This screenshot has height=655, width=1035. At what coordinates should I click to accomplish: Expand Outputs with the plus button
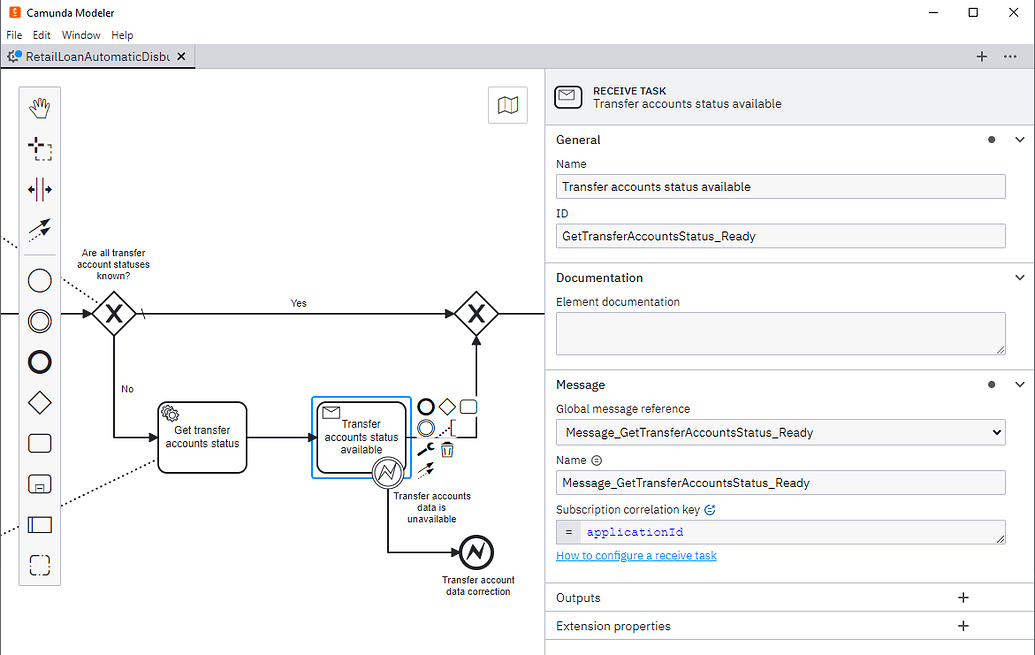[963, 597]
